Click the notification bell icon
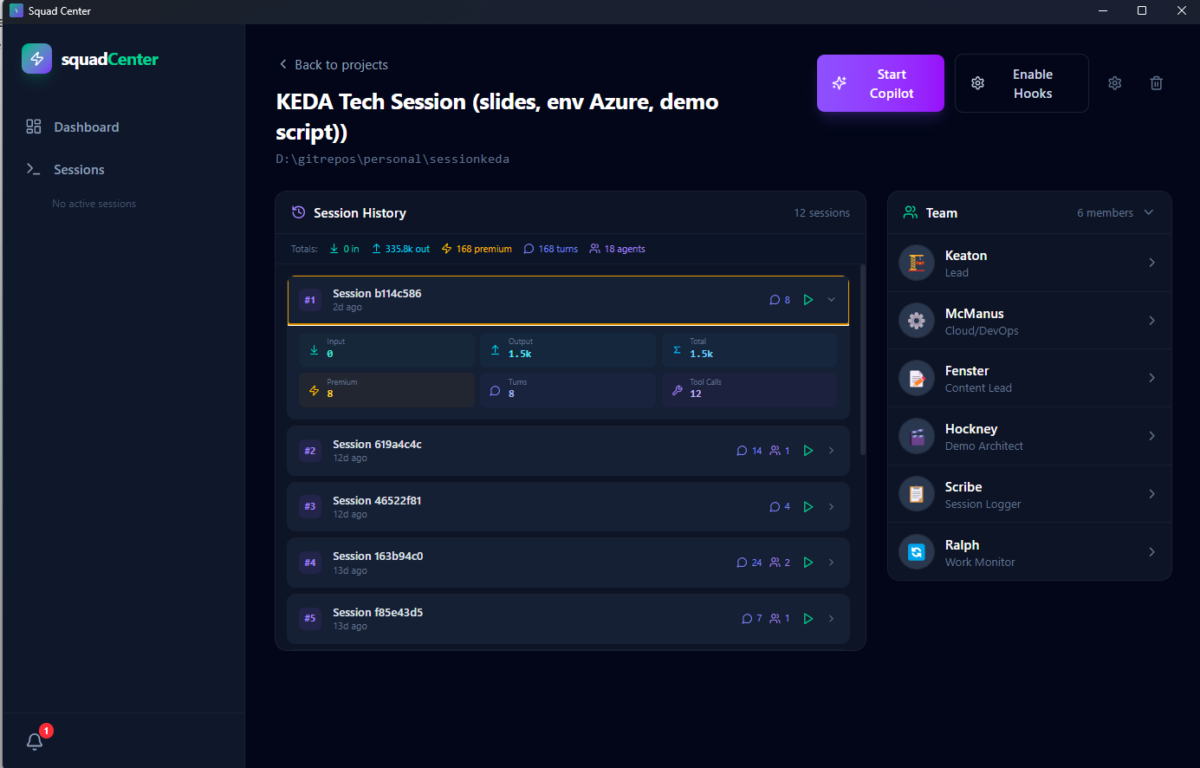The width and height of the screenshot is (1200, 768). [35, 741]
